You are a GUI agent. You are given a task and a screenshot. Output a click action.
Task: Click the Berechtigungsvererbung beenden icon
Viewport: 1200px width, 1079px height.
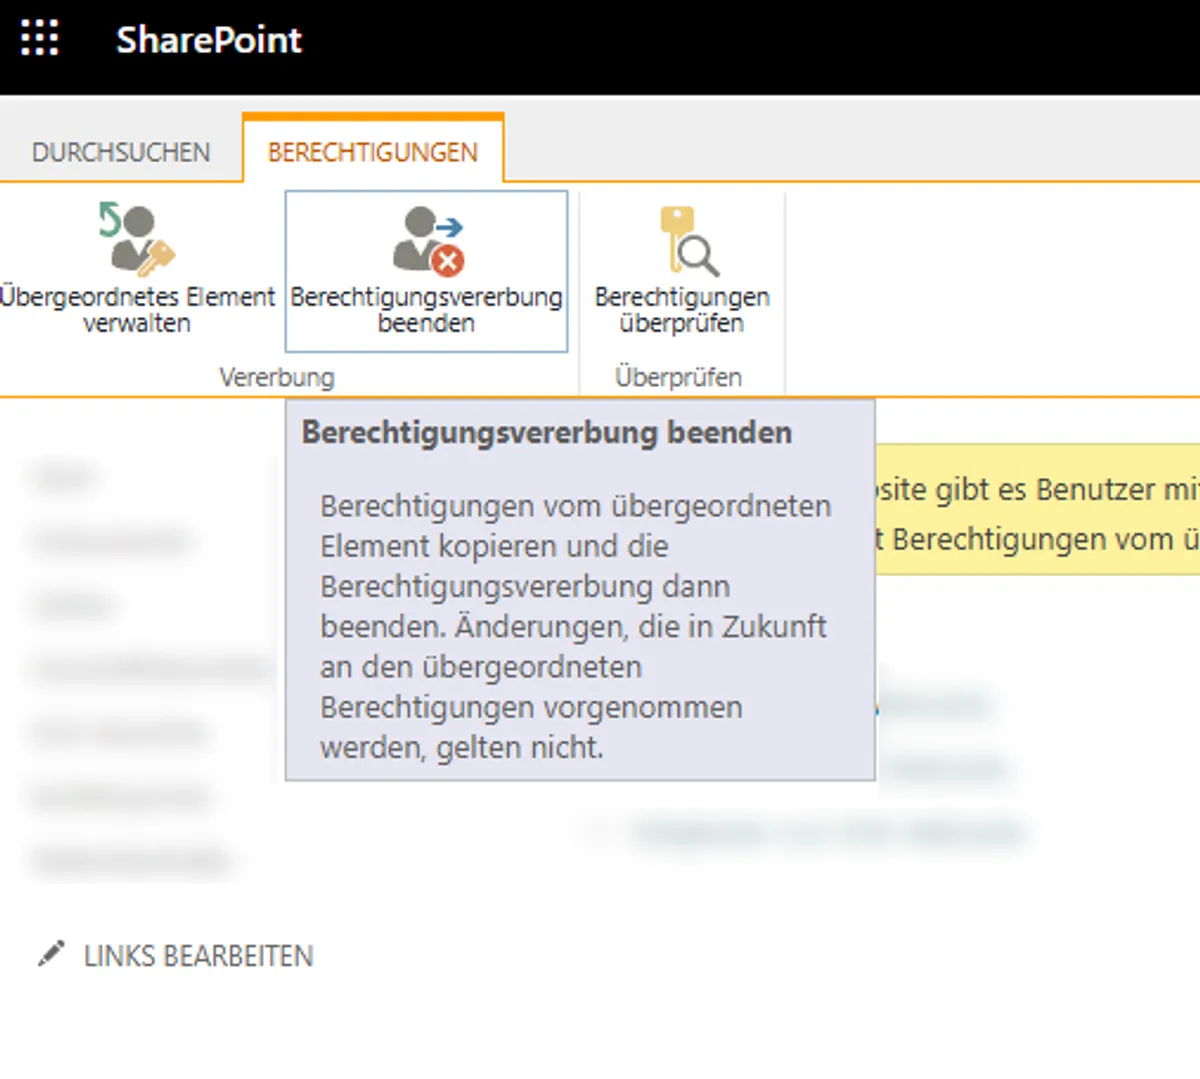click(427, 239)
